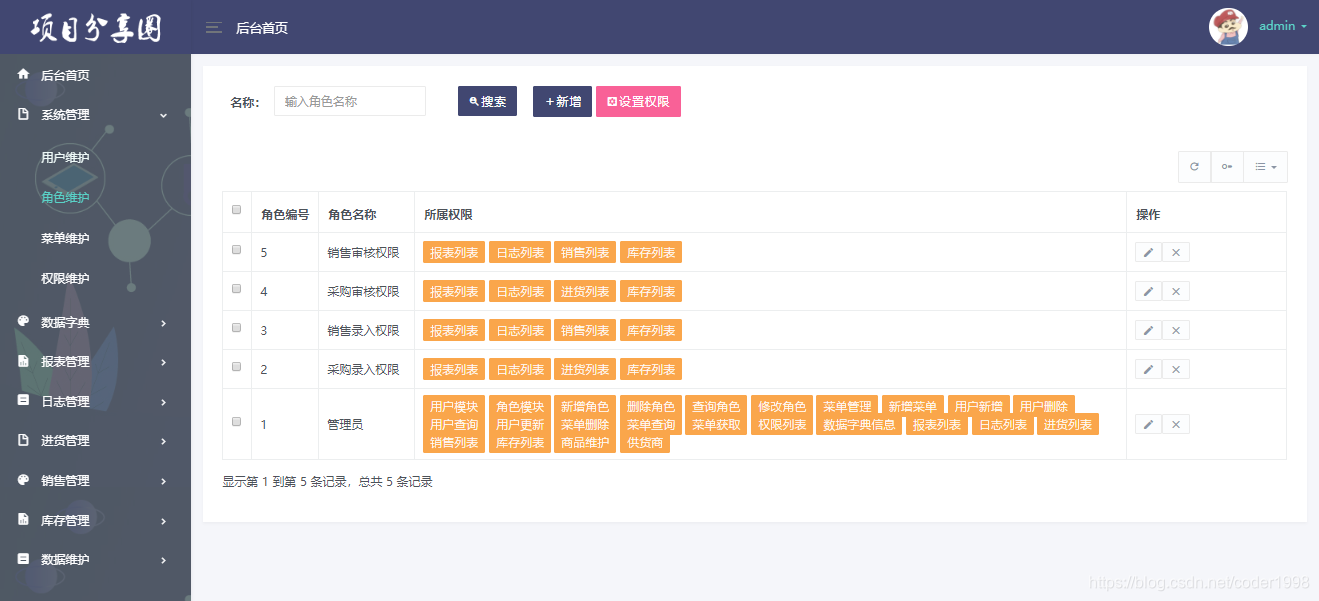Viewport: 1319px width, 601px height.
Task: Check the box for role number 5
Action: [237, 250]
